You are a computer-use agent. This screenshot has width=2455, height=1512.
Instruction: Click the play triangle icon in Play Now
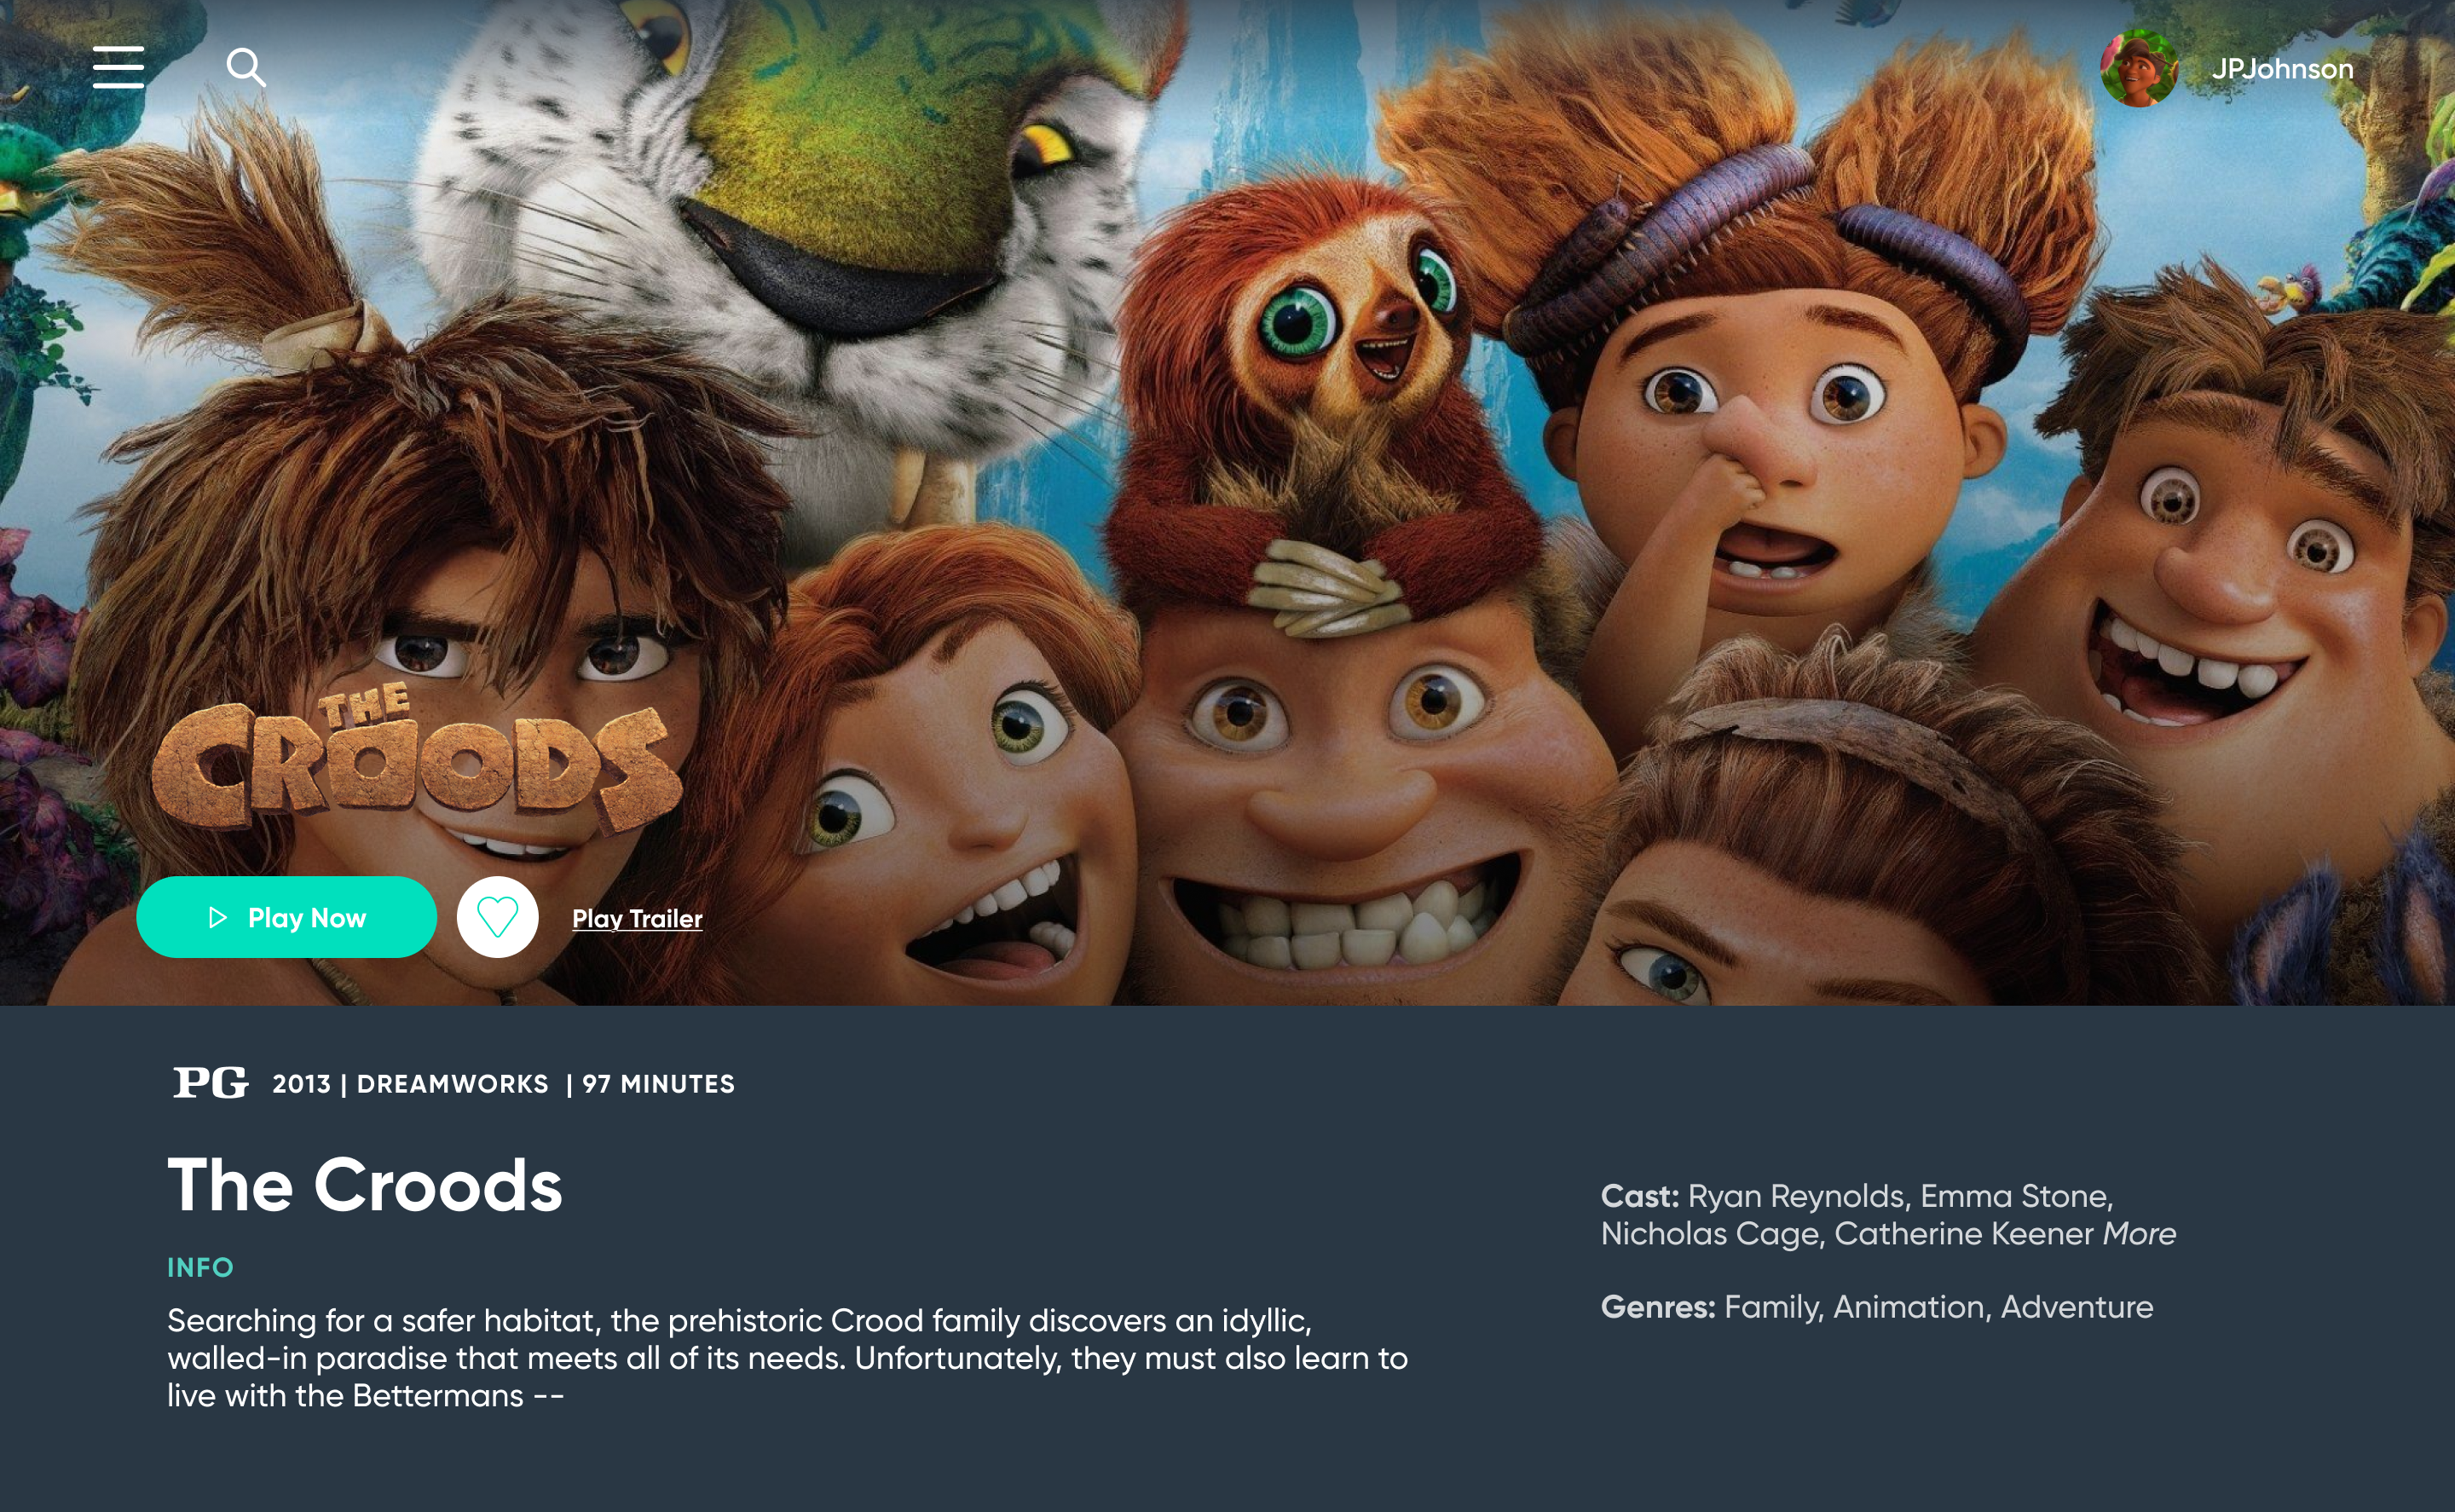217,917
